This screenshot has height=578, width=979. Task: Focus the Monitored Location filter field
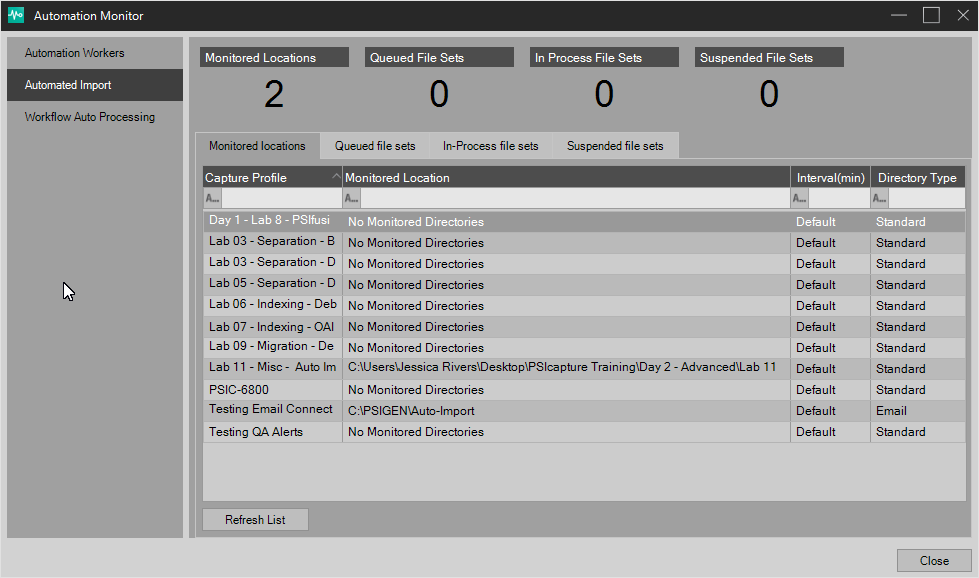tap(574, 198)
